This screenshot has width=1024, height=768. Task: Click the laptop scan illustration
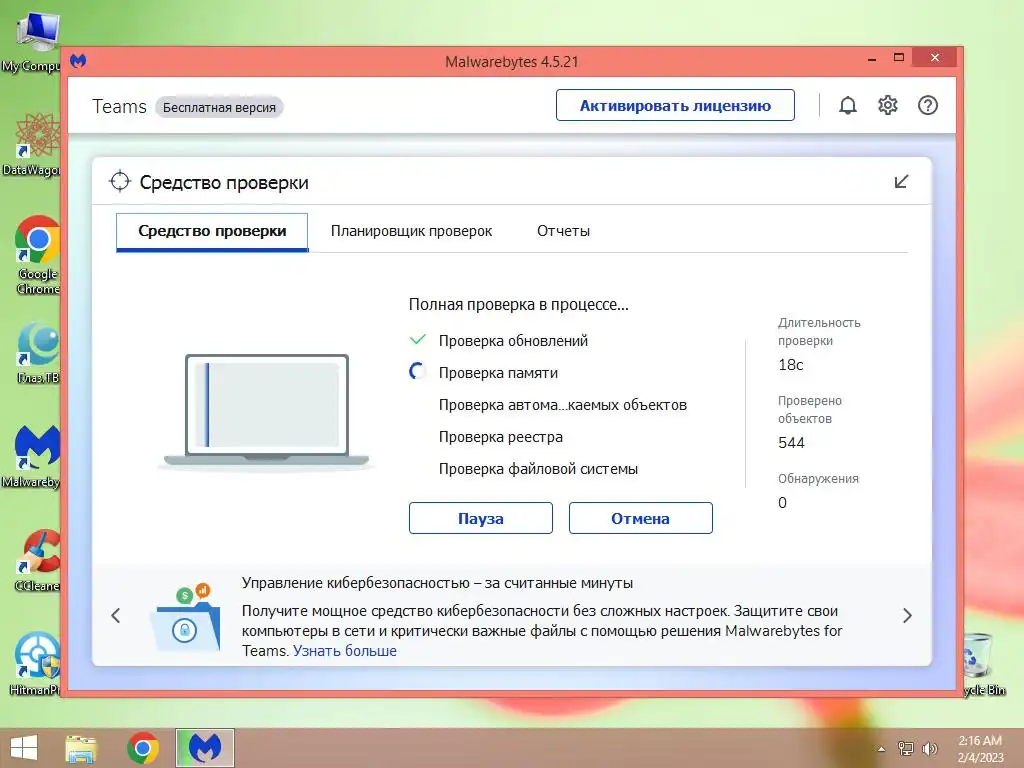coord(266,411)
